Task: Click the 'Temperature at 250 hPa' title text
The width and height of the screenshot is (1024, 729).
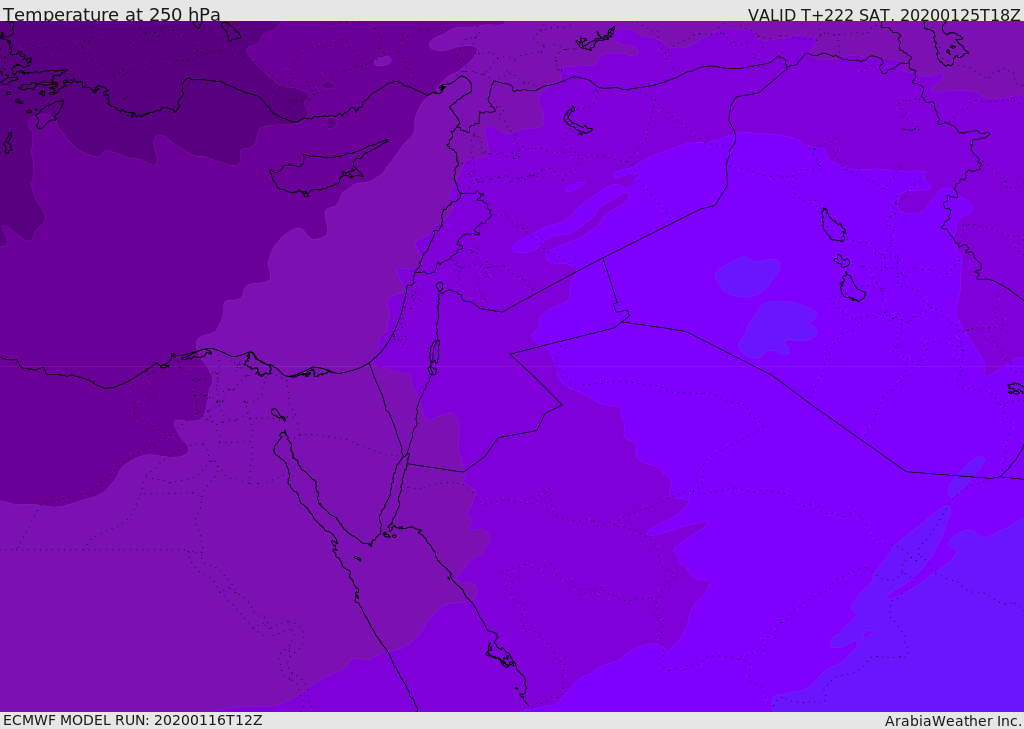Action: (112, 14)
